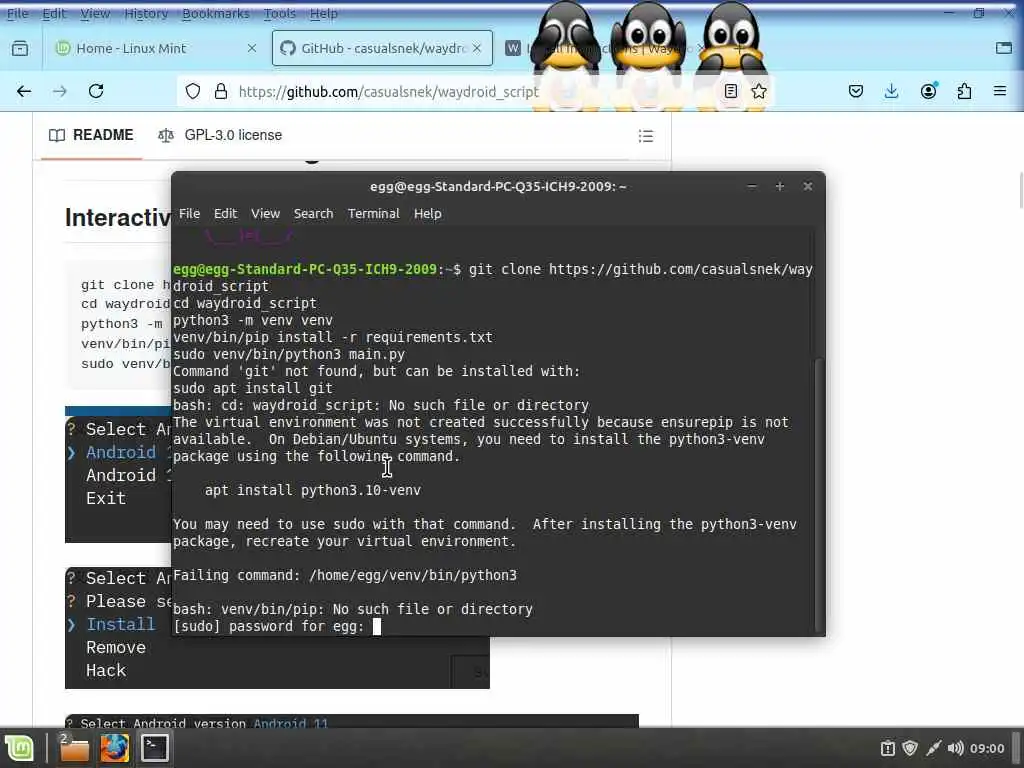Screen dimensions: 1024x768
Task: Click 'Failing command: /home/egg/venv/bin/python3' line
Action: pos(345,575)
